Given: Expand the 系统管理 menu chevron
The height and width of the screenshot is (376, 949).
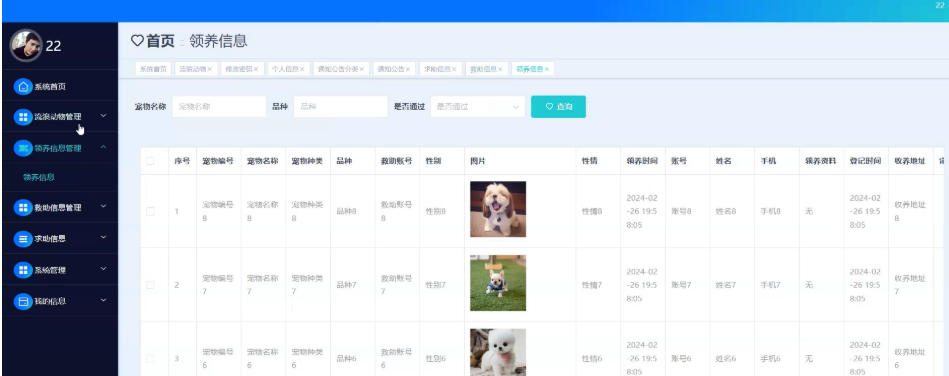Looking at the screenshot, I should [x=103, y=269].
